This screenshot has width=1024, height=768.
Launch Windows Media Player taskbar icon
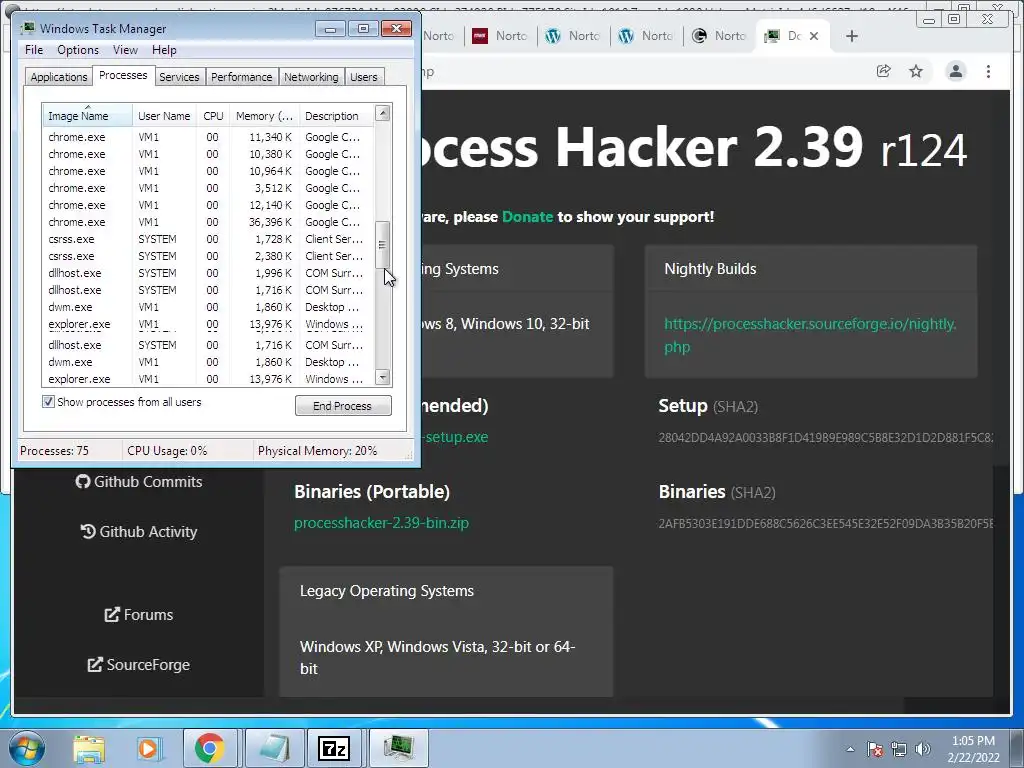148,748
